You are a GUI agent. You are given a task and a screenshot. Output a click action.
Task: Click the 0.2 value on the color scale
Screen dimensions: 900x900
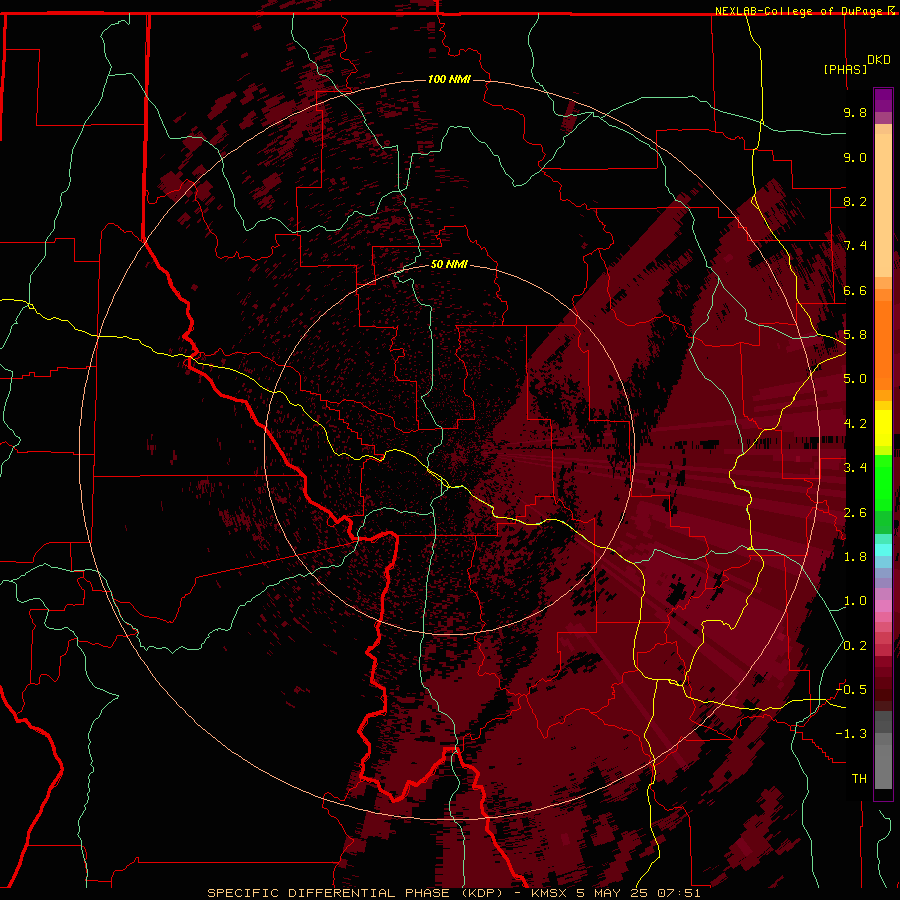[x=855, y=646]
